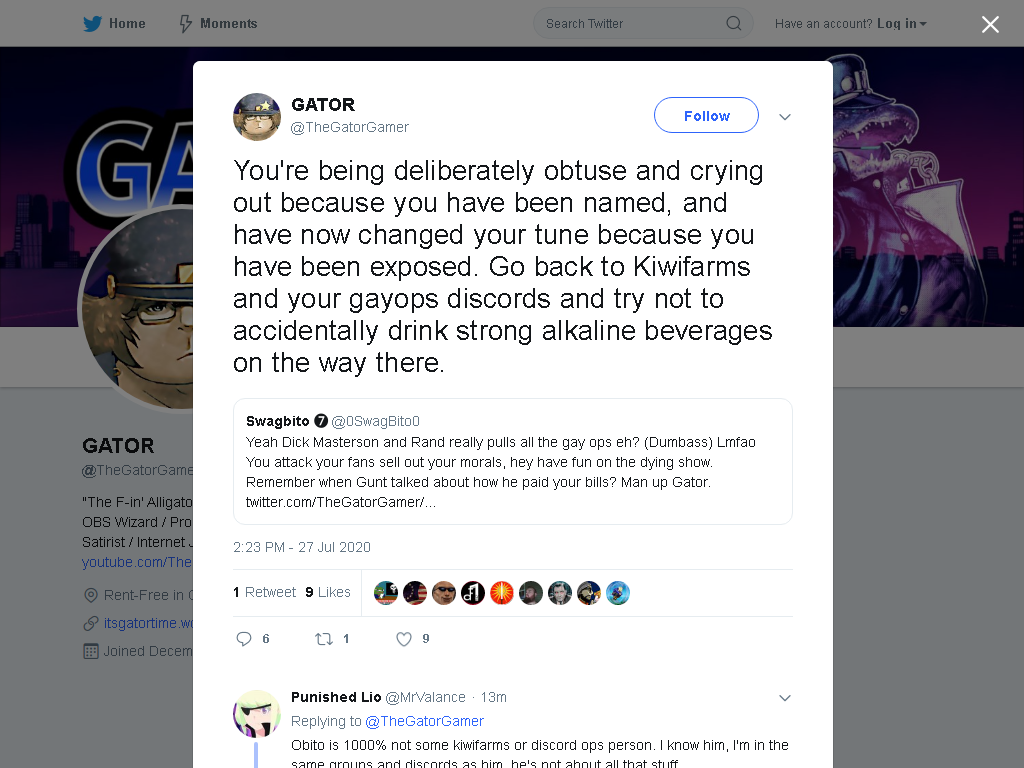Go to the Home tab

coord(114,24)
